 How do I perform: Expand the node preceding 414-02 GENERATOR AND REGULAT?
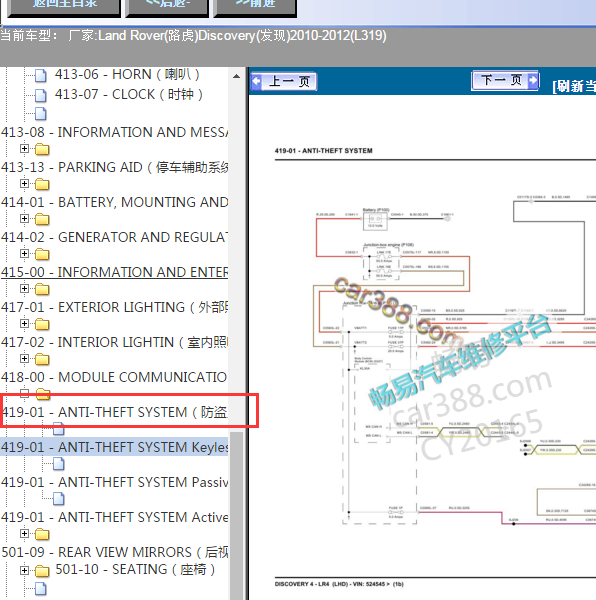pos(24,218)
